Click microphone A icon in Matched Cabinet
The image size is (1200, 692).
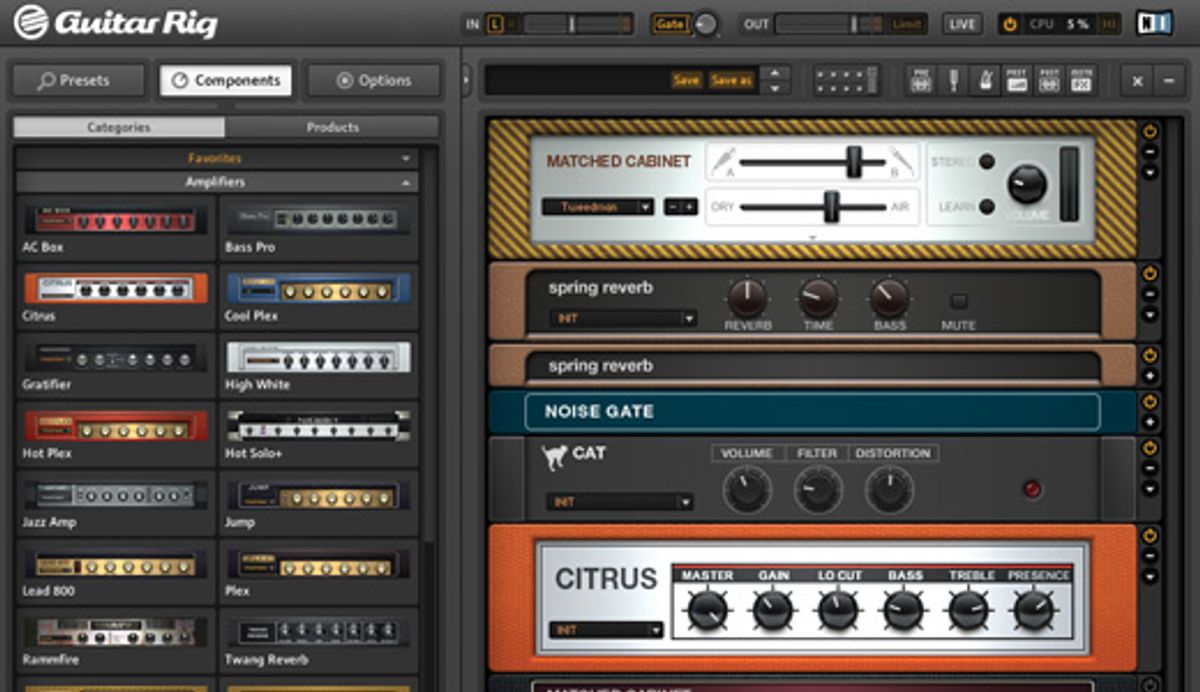[x=725, y=160]
